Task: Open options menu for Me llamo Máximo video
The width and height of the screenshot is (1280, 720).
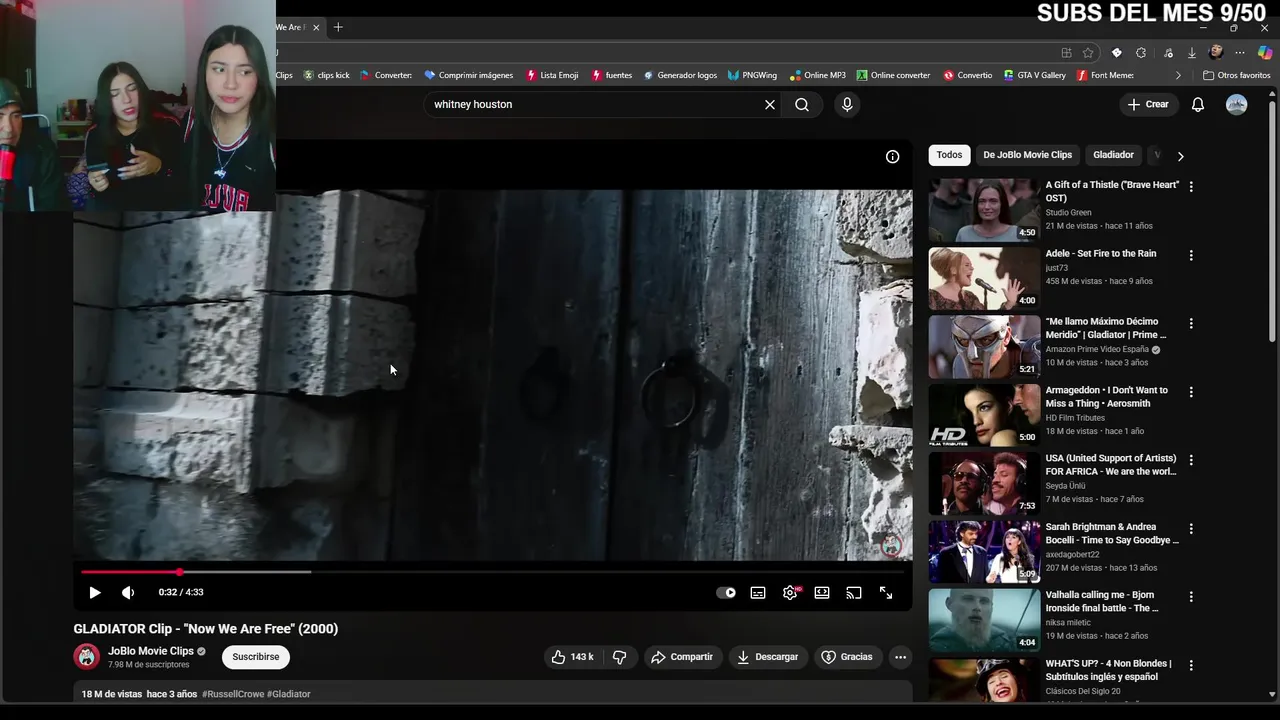Action: pos(1191,324)
